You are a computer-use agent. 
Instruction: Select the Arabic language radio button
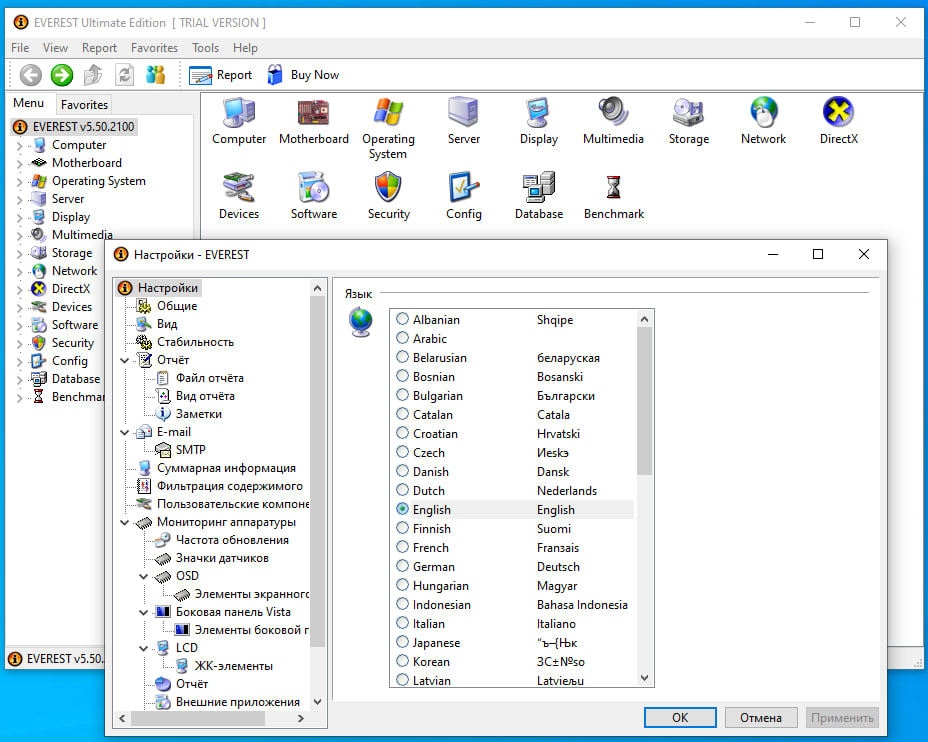[402, 338]
